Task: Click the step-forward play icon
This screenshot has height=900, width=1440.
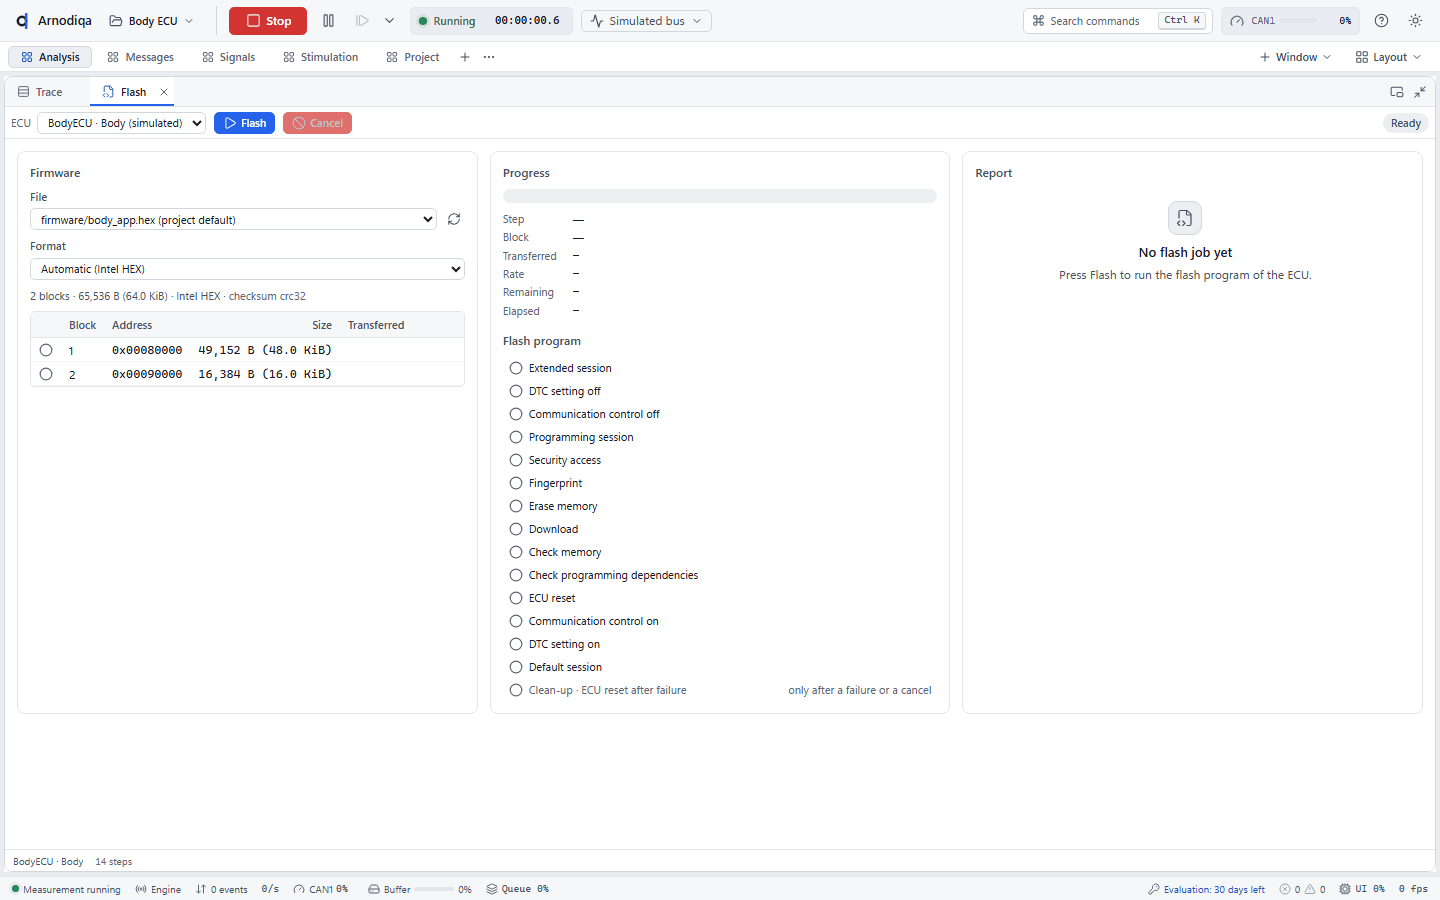Action: [x=362, y=21]
